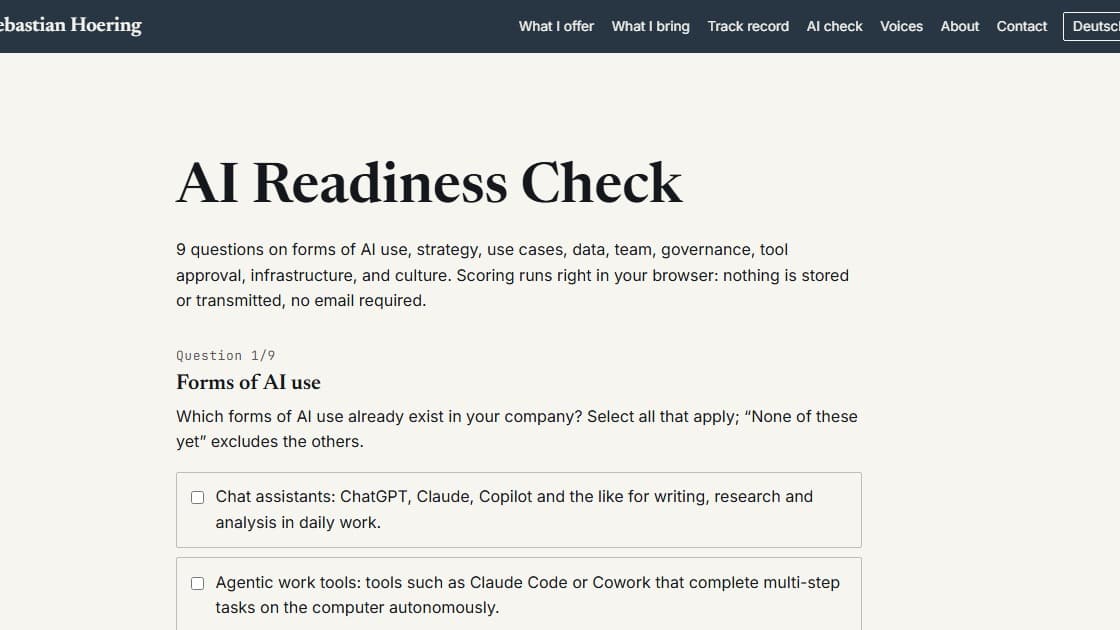Switch language with the Deutsch button
Viewport: 1120px width, 630px height.
point(1091,26)
